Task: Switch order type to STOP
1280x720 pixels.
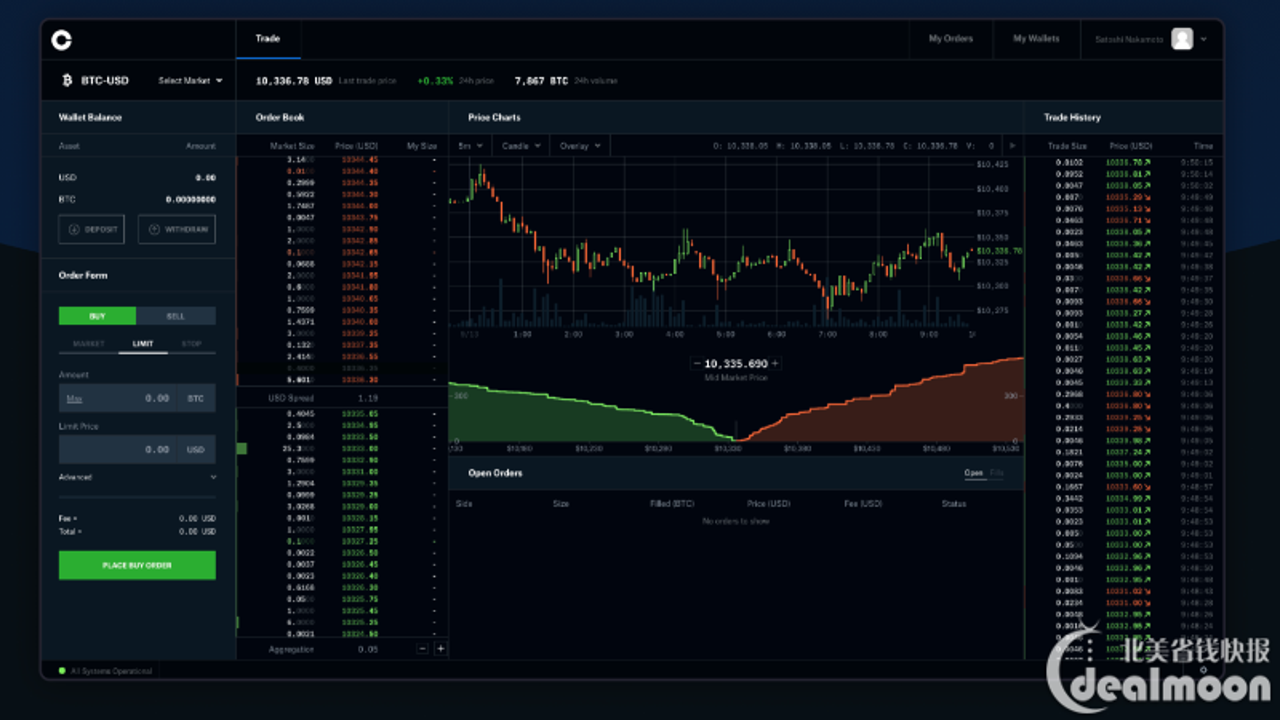Action: (191, 344)
